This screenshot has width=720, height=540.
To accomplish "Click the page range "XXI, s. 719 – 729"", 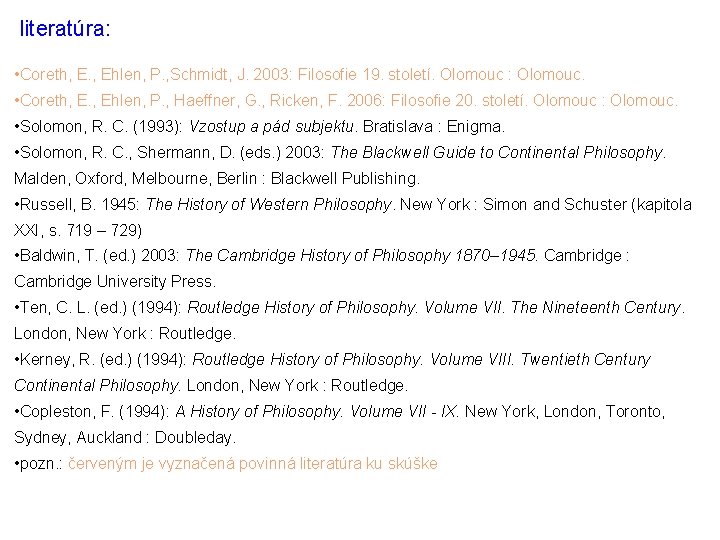I will [78, 230].
